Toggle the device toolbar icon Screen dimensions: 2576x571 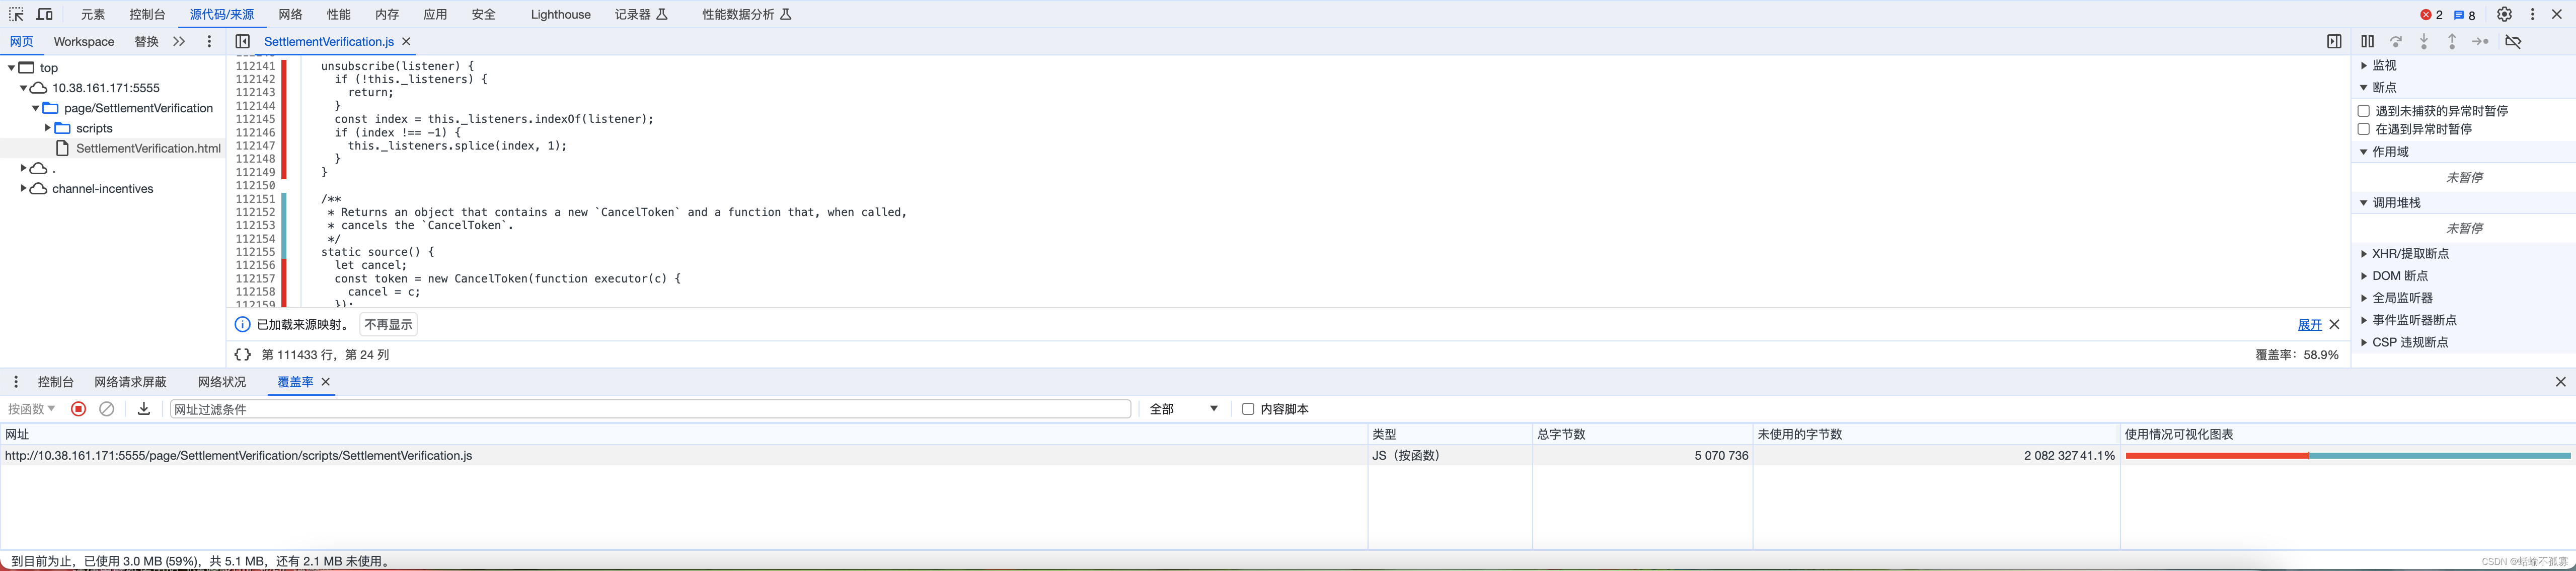point(45,14)
